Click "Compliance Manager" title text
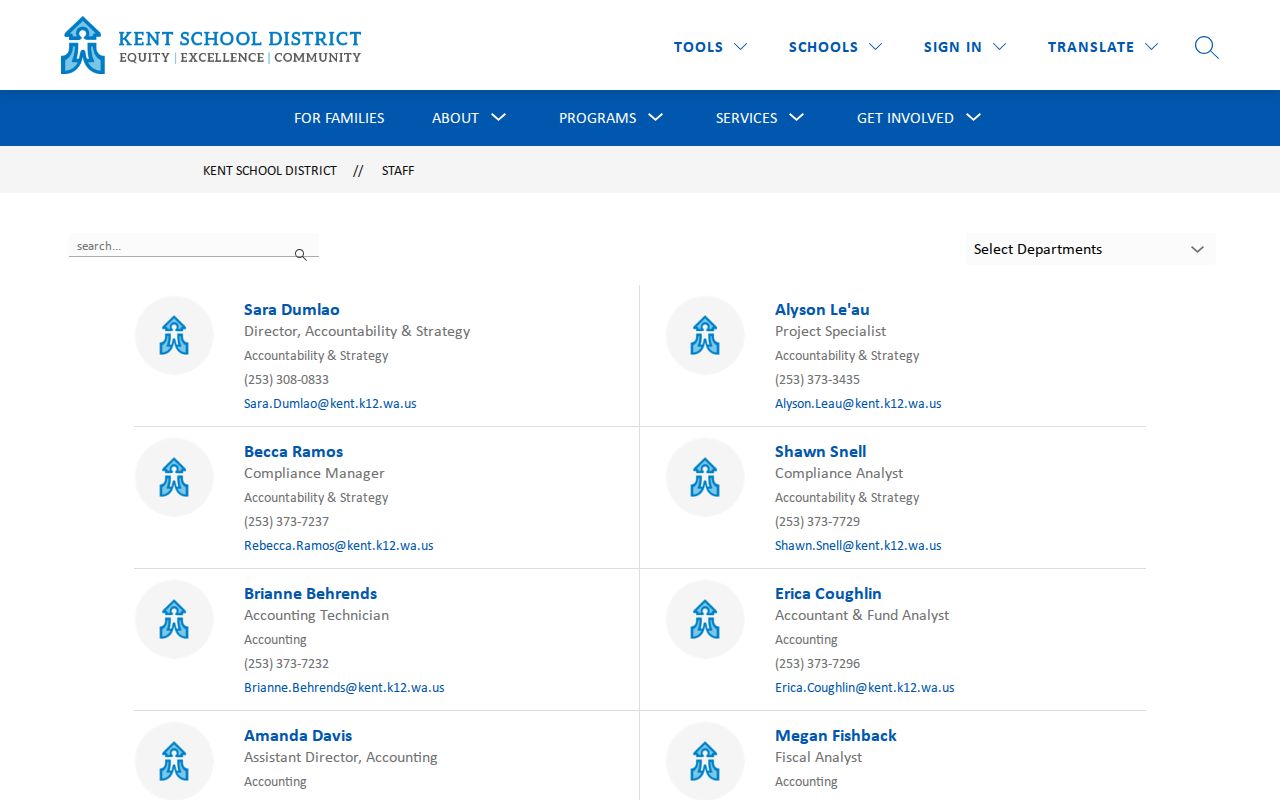The image size is (1280, 800). click(x=314, y=473)
